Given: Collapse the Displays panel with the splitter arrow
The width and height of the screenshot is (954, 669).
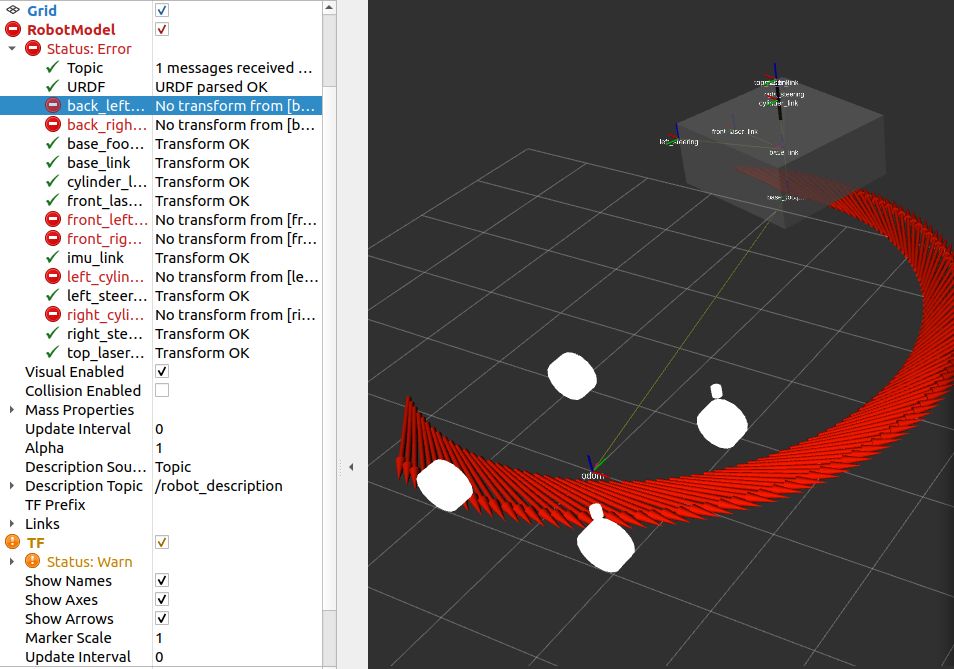Looking at the screenshot, I should (x=351, y=466).
